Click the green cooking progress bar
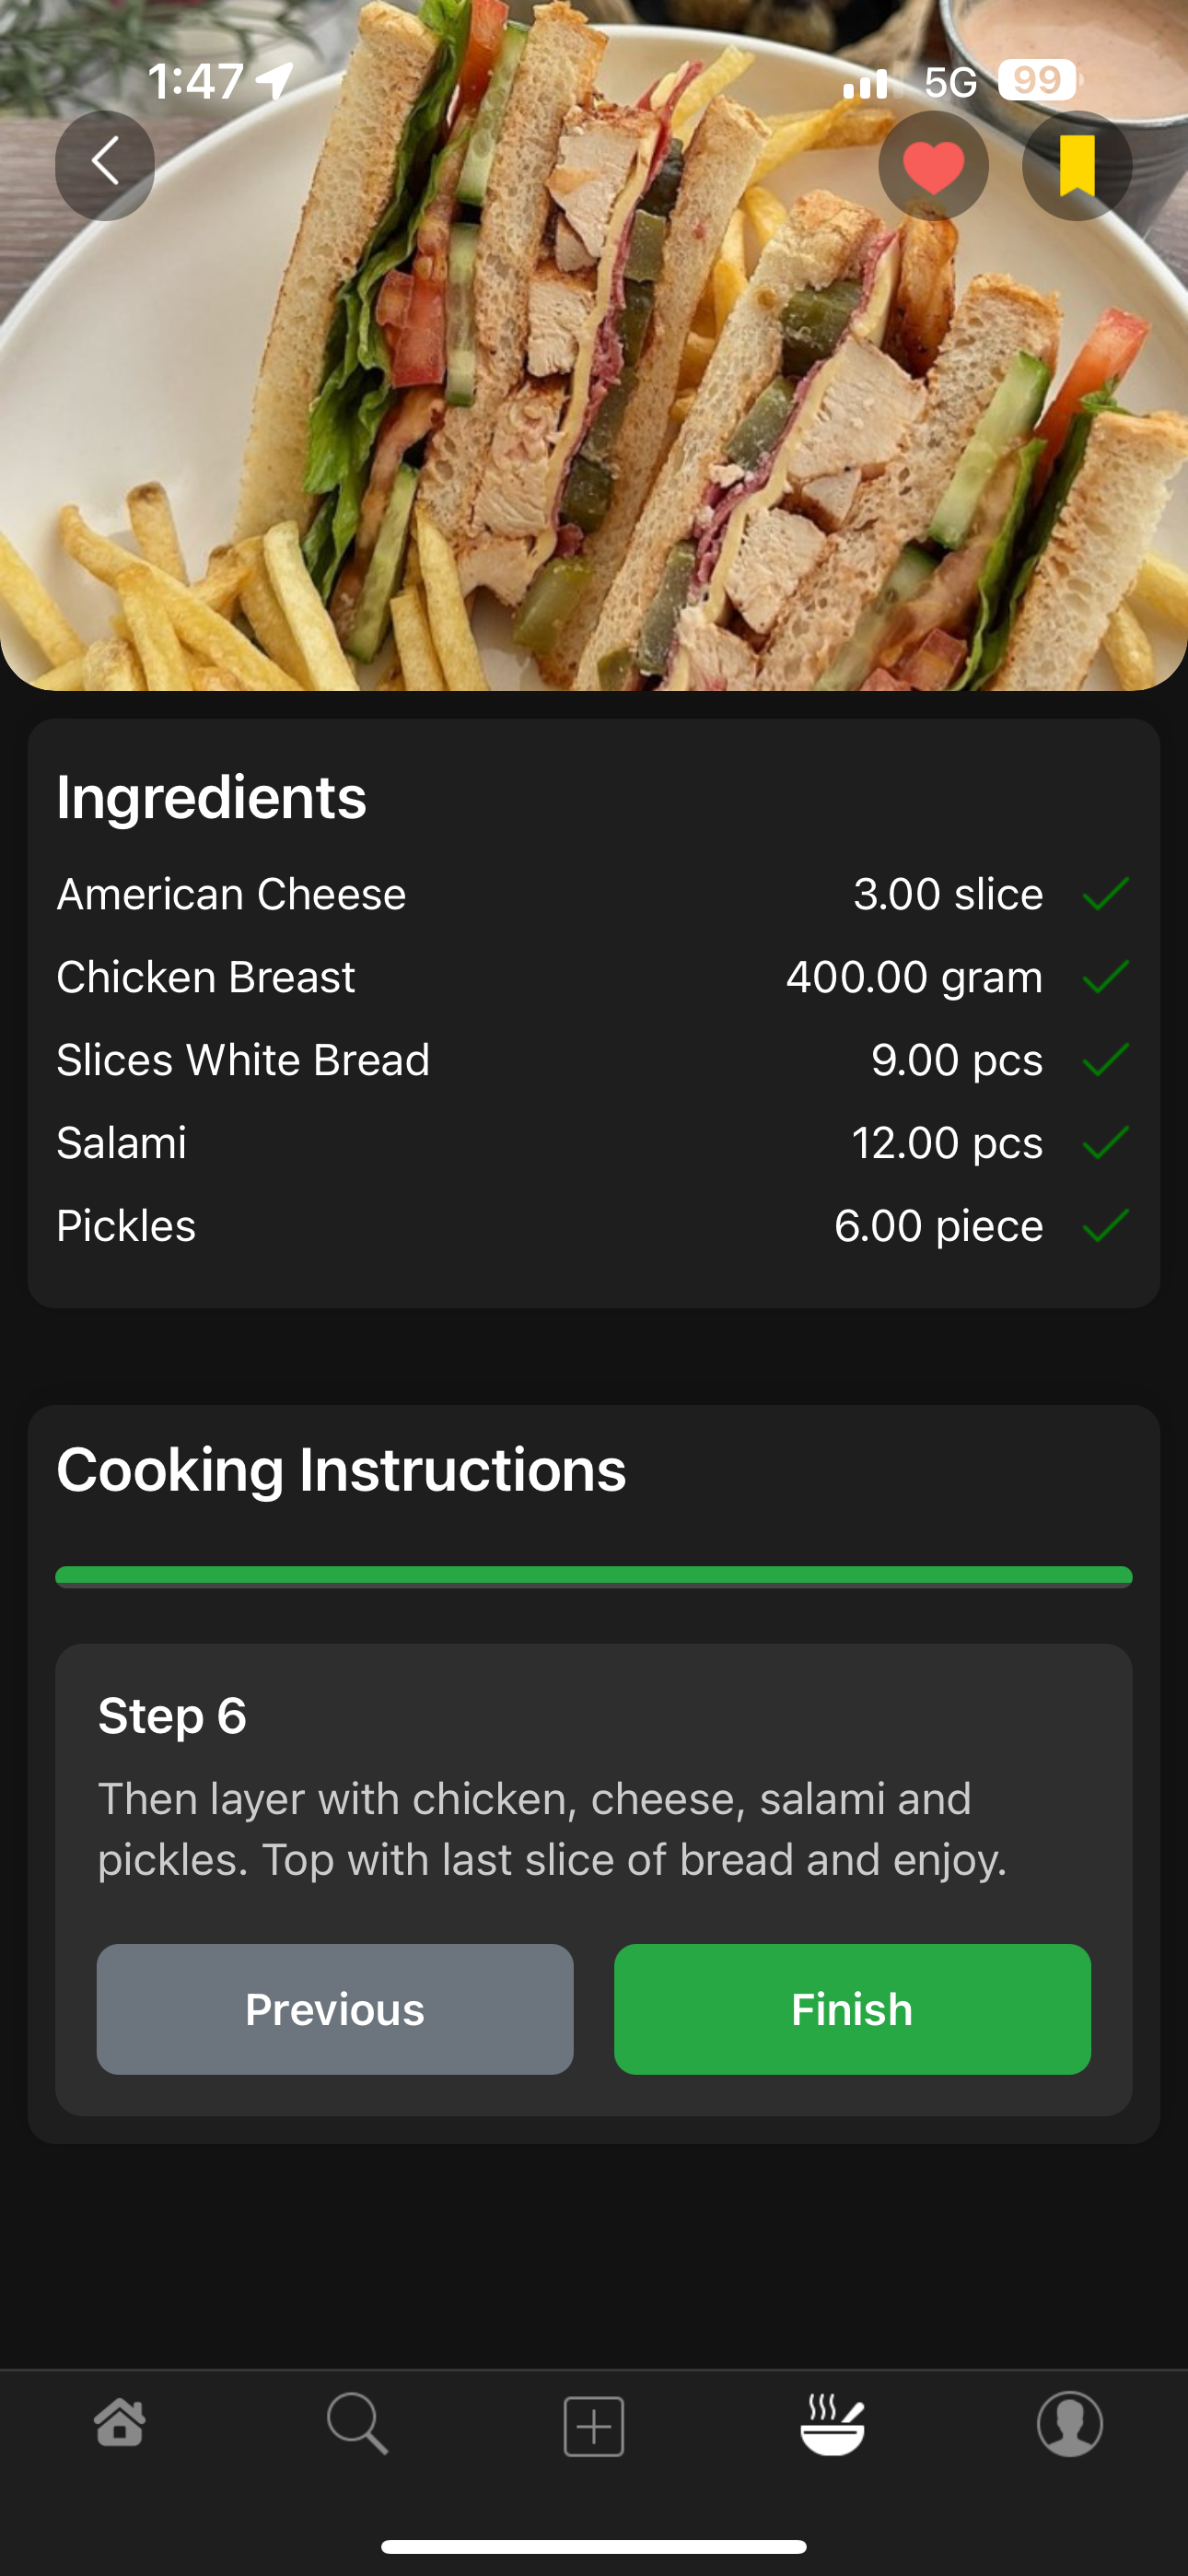 tap(594, 1577)
